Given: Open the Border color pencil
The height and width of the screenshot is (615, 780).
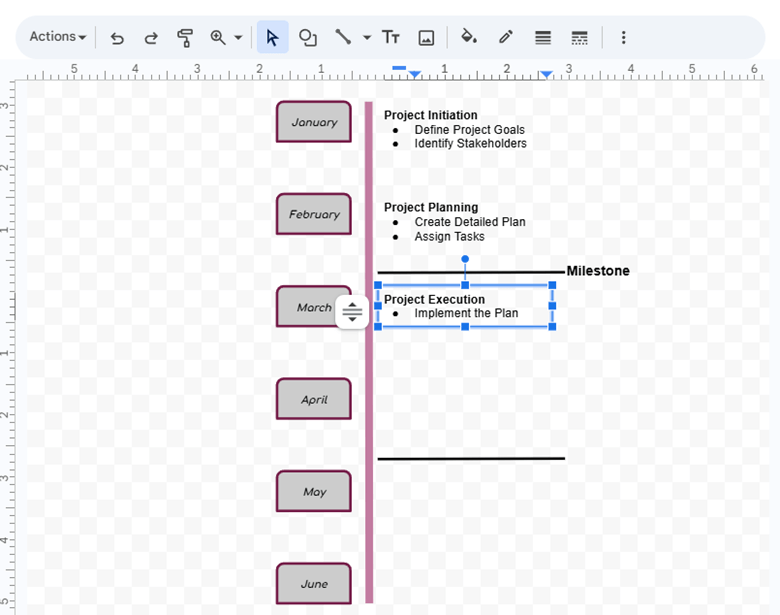Looking at the screenshot, I should pos(506,37).
